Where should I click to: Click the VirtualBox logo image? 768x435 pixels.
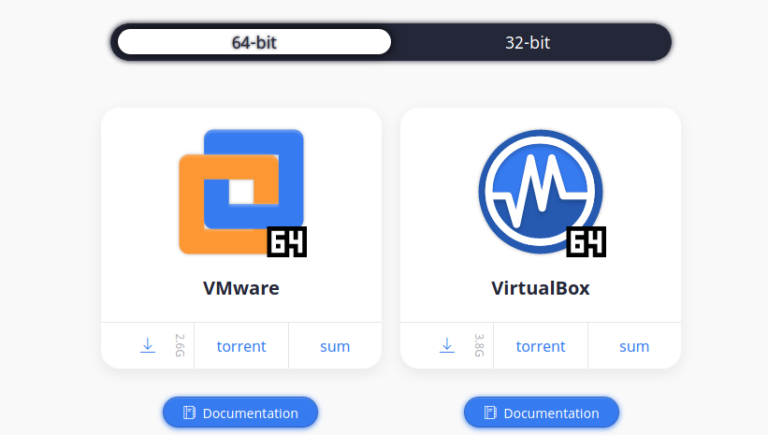coord(542,193)
